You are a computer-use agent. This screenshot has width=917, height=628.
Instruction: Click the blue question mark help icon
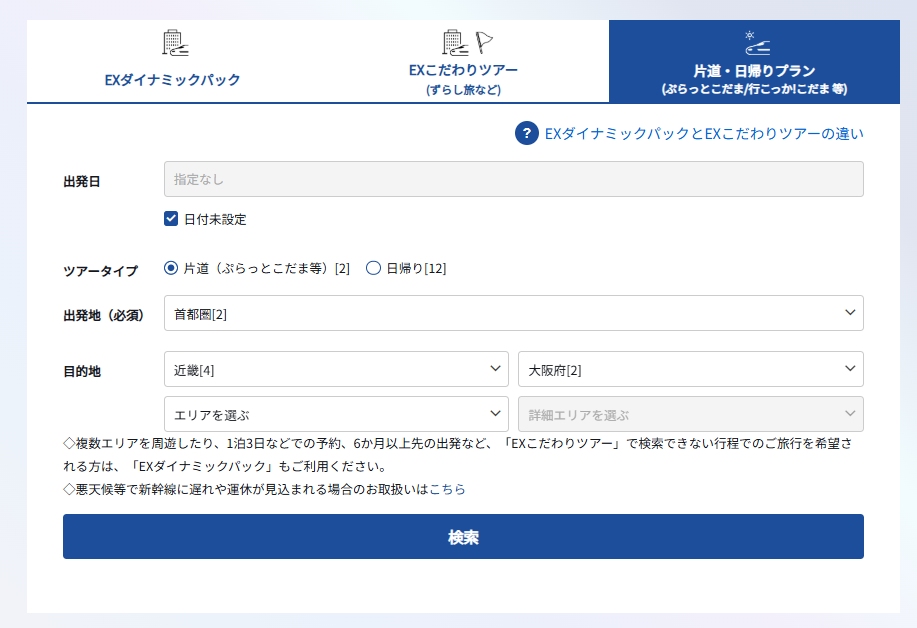point(526,133)
